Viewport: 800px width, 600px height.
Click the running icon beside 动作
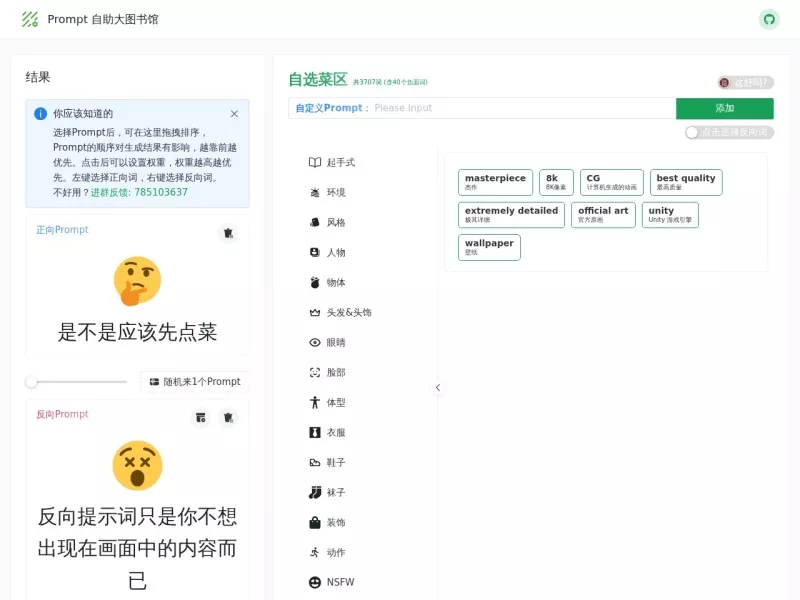point(315,553)
